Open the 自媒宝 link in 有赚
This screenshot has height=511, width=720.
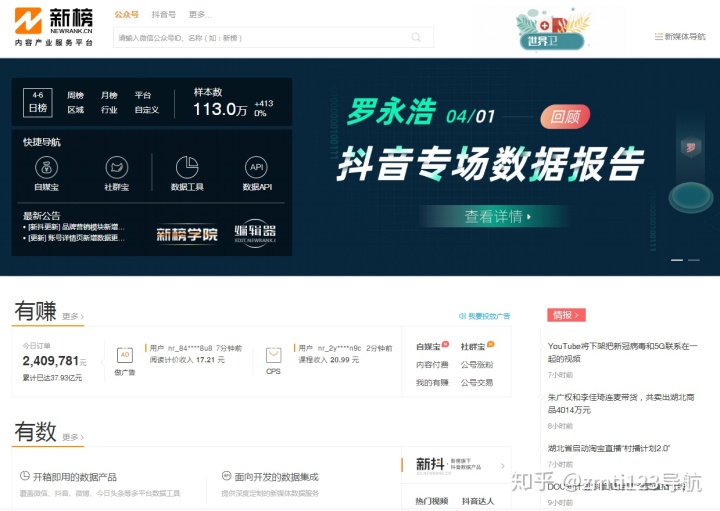coord(428,346)
